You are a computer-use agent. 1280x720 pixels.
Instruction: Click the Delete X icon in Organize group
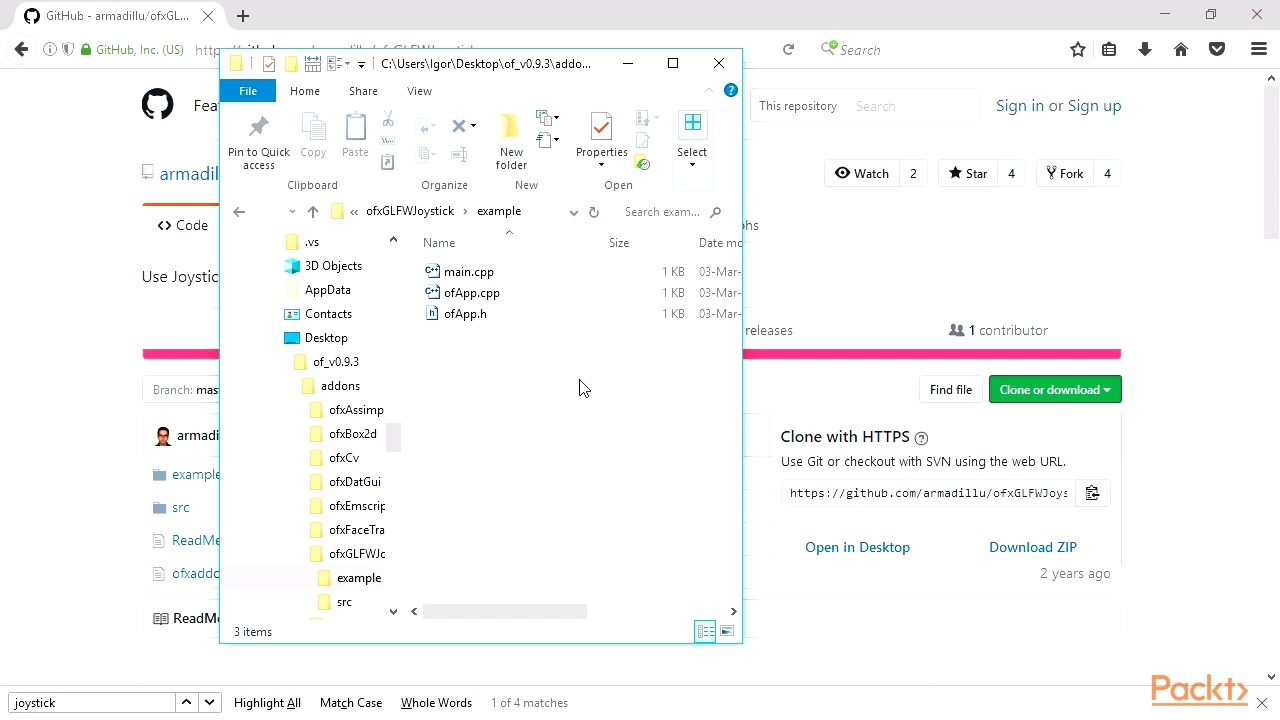(x=458, y=126)
